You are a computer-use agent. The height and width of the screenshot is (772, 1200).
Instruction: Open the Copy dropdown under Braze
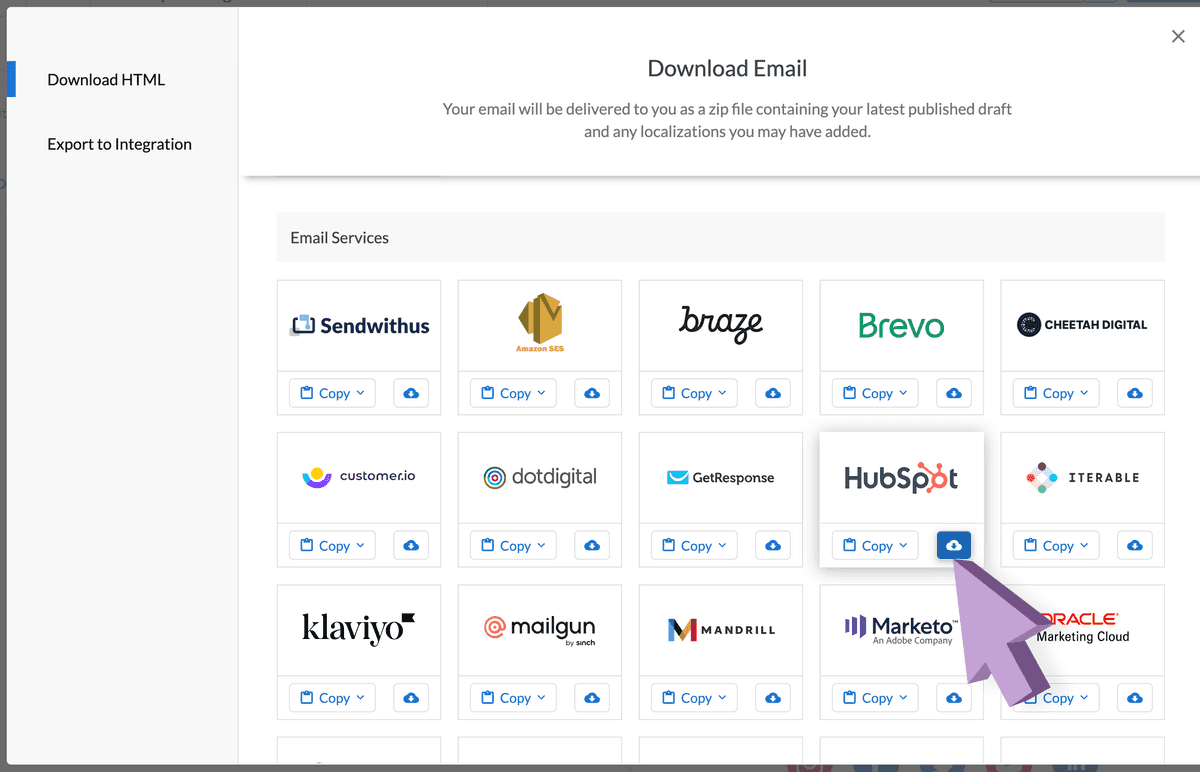click(x=694, y=393)
